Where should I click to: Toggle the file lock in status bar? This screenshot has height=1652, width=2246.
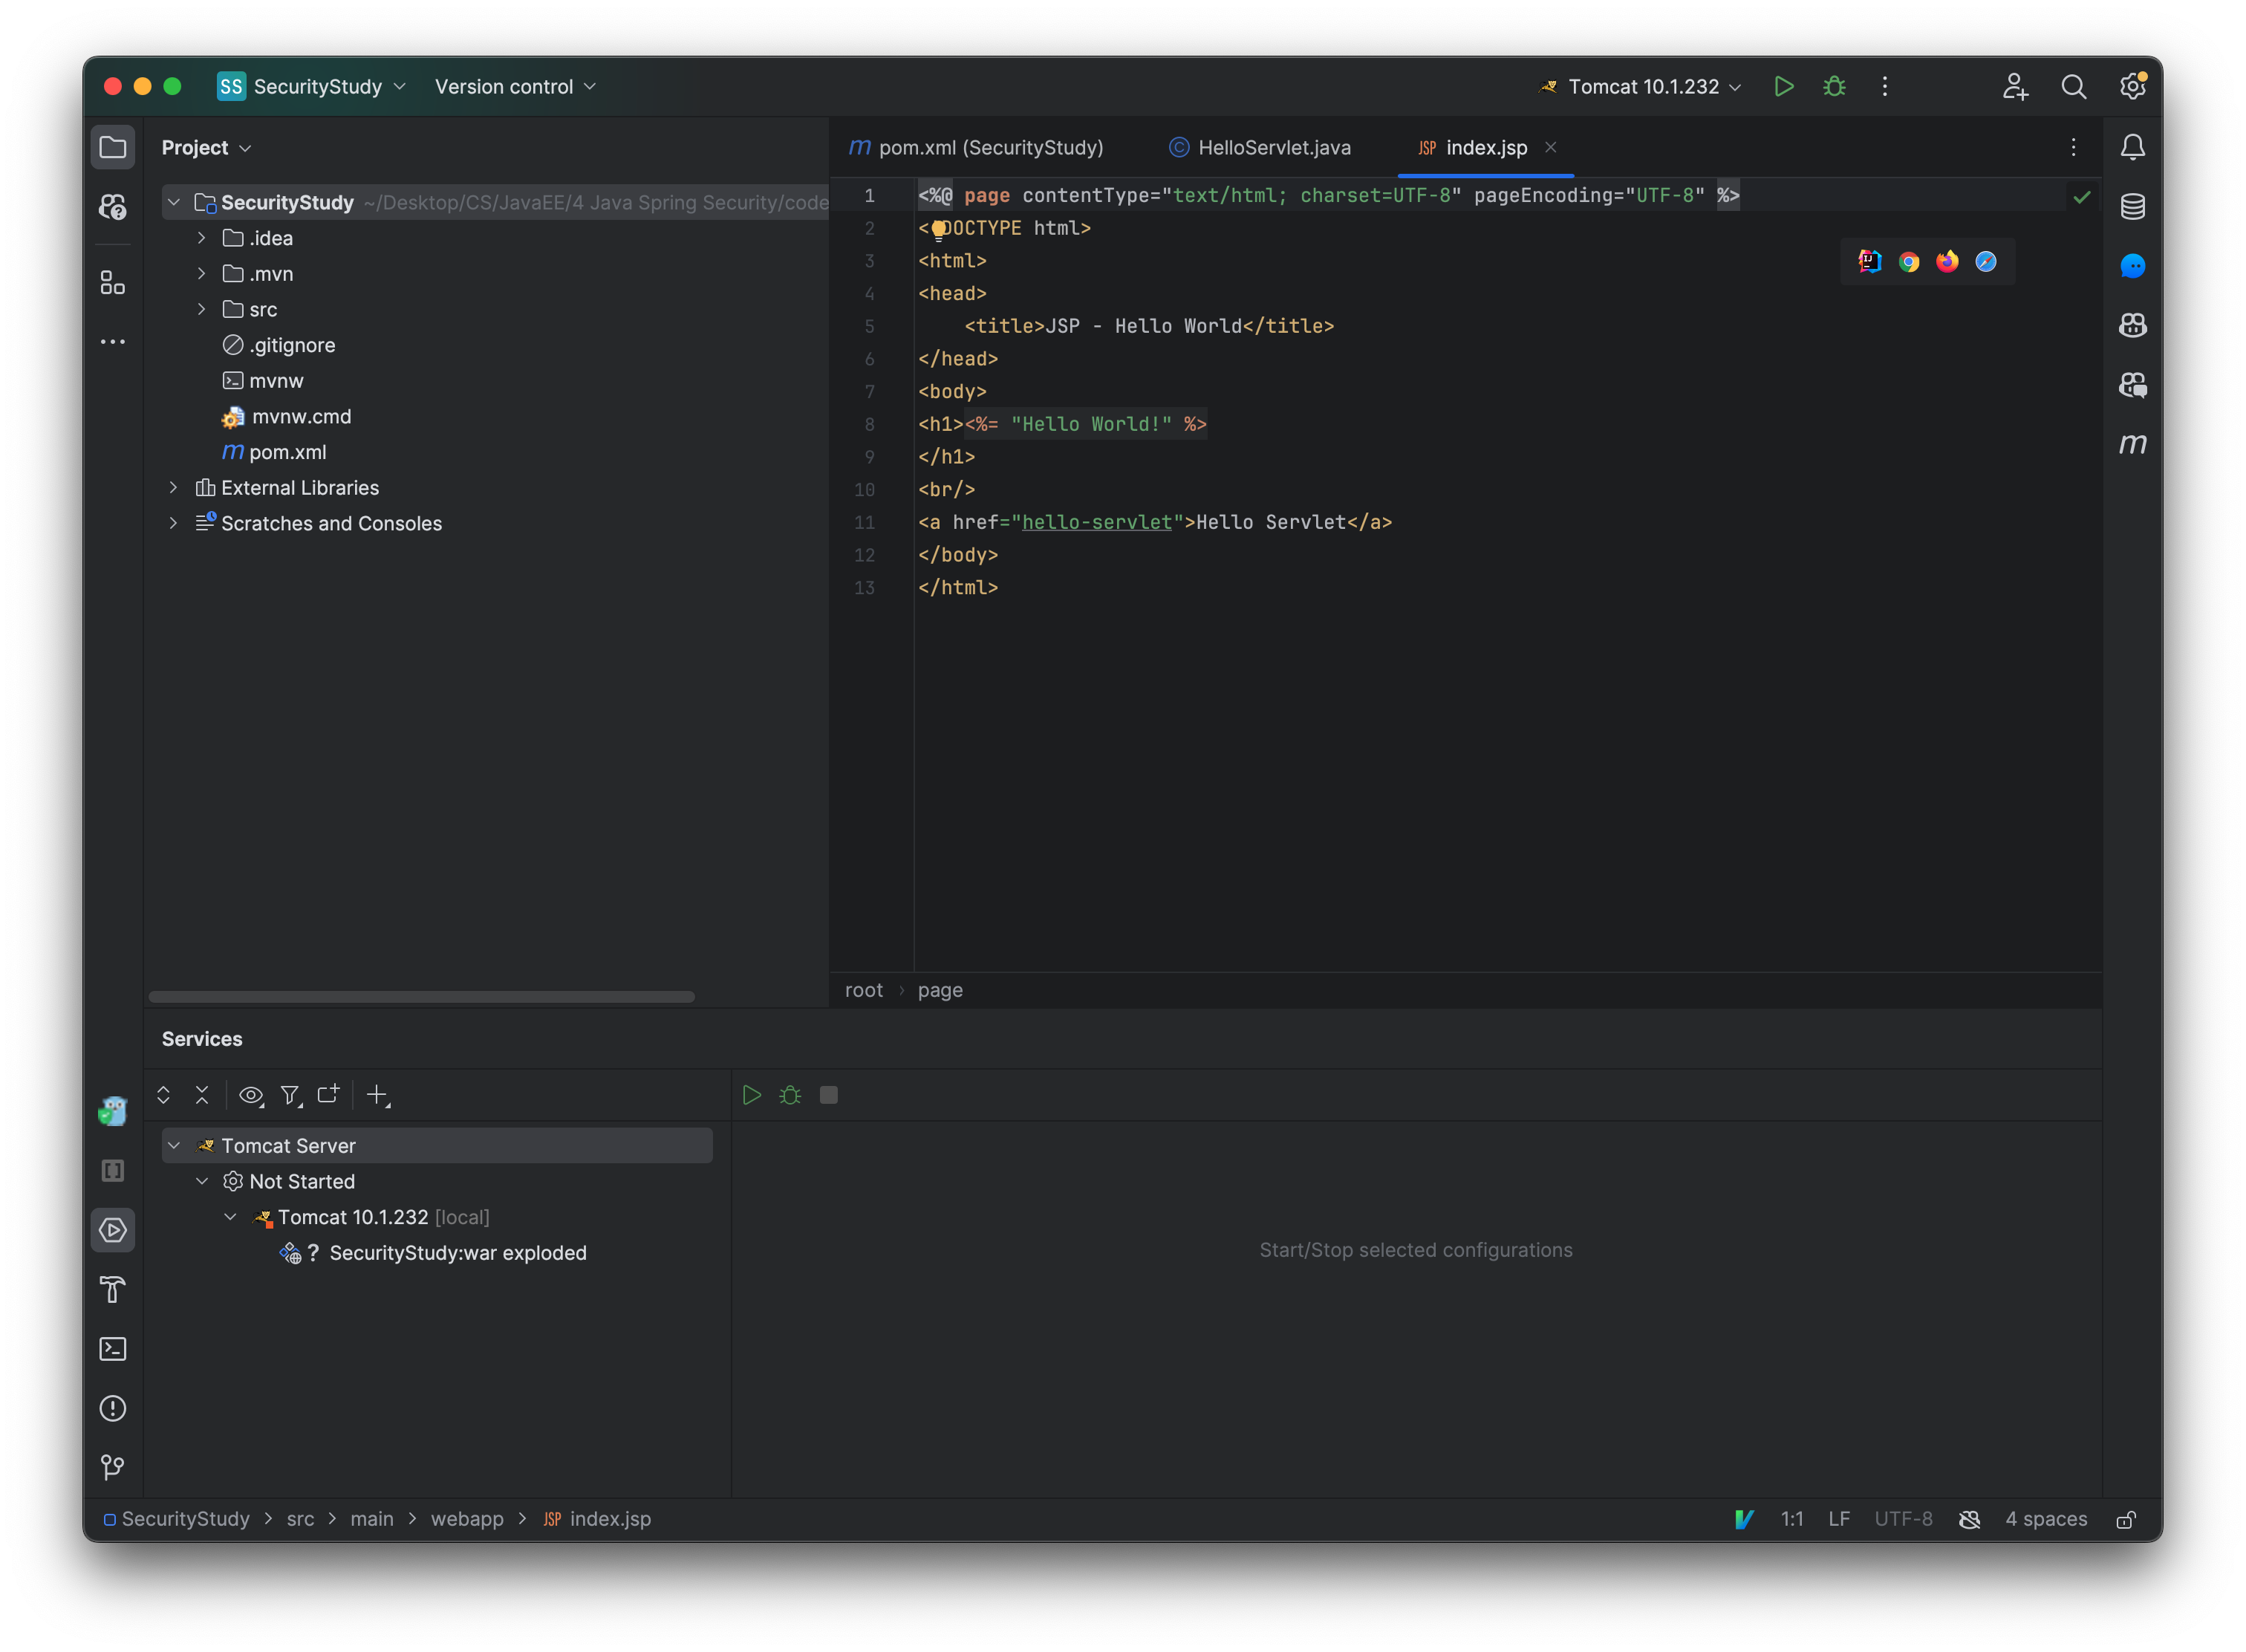tap(2127, 1519)
